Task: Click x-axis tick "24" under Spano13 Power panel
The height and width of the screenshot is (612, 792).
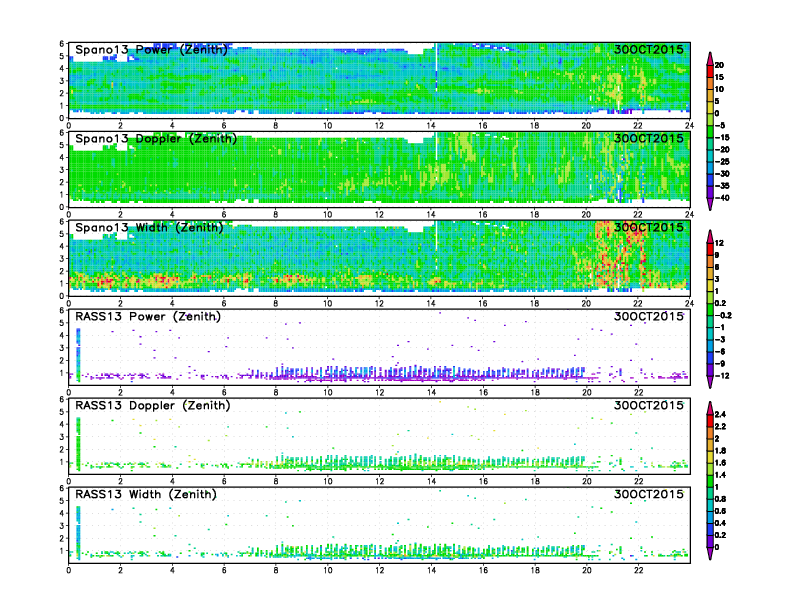Action: [689, 125]
